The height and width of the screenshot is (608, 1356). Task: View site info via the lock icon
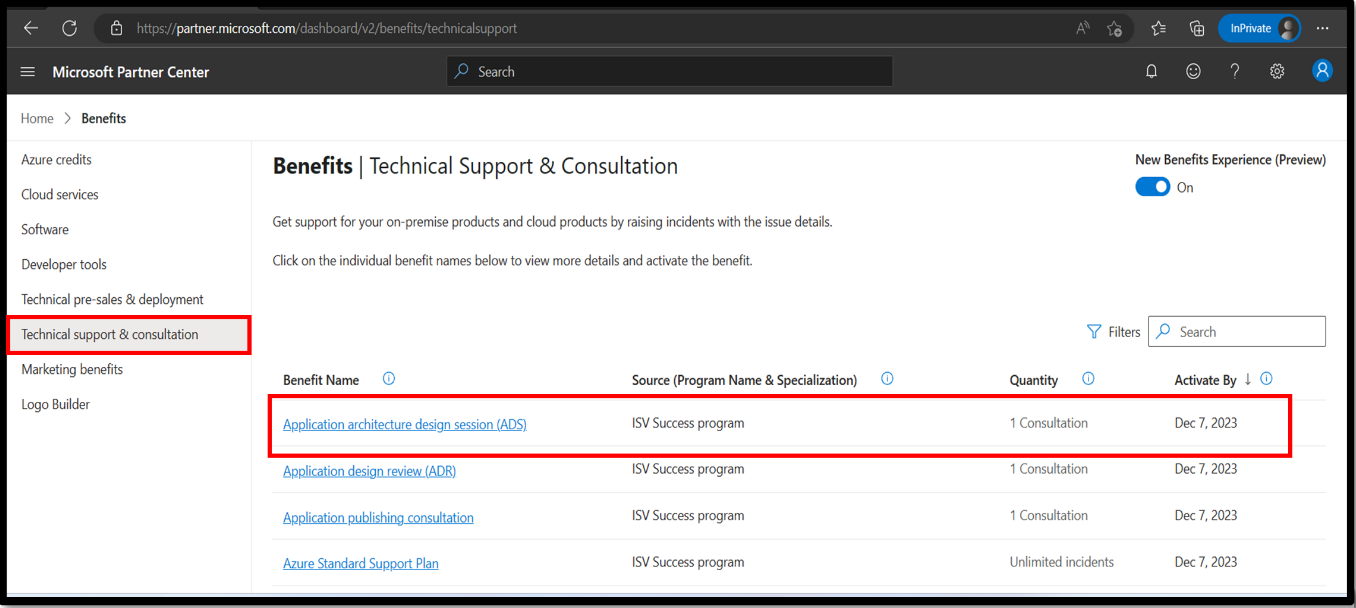[116, 28]
